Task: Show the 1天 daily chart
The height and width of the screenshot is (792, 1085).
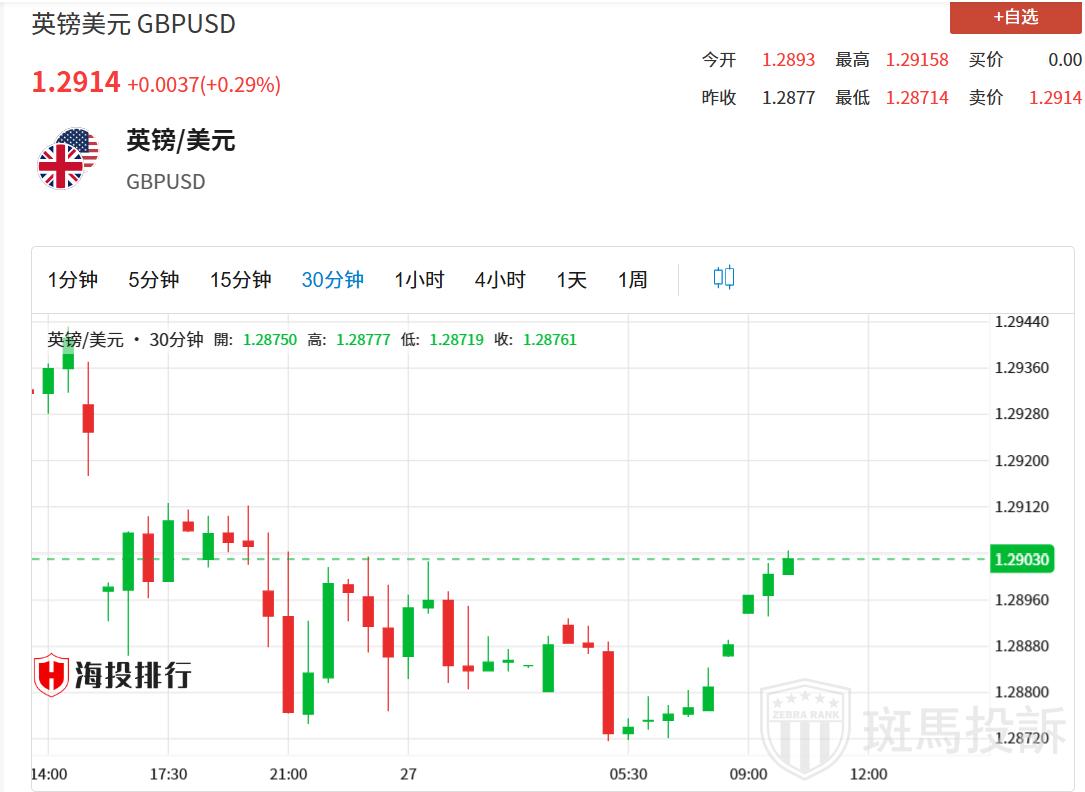Action: coord(572,280)
